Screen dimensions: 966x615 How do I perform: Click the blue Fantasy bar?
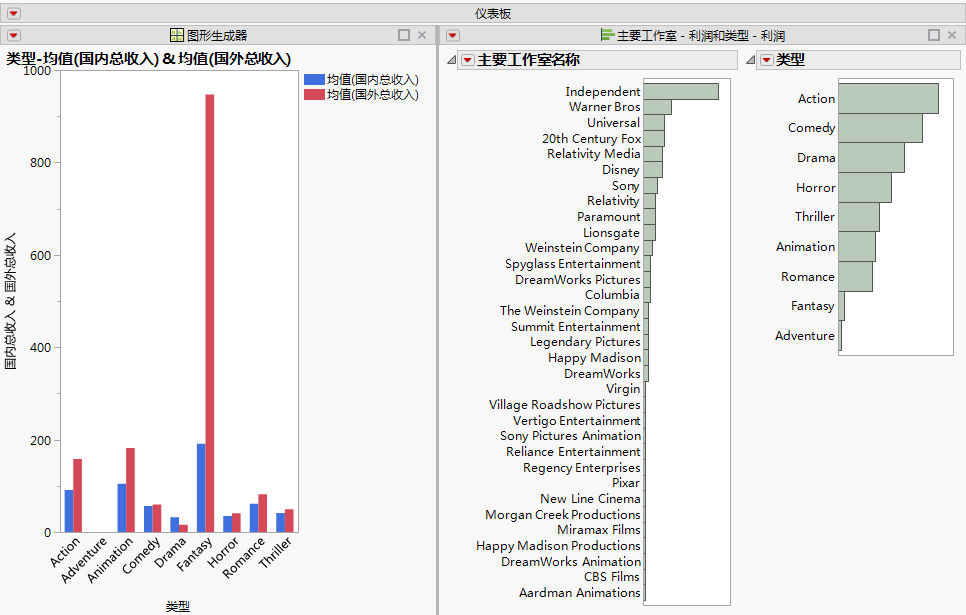click(x=201, y=488)
